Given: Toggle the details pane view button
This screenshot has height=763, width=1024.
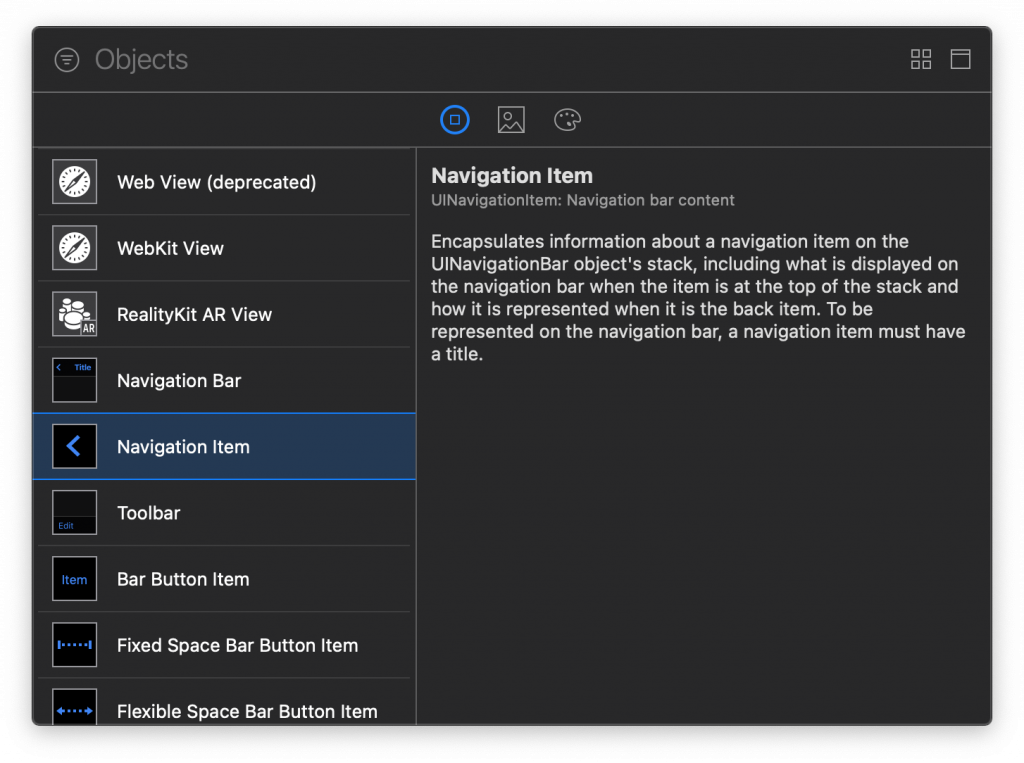Looking at the screenshot, I should (x=960, y=60).
